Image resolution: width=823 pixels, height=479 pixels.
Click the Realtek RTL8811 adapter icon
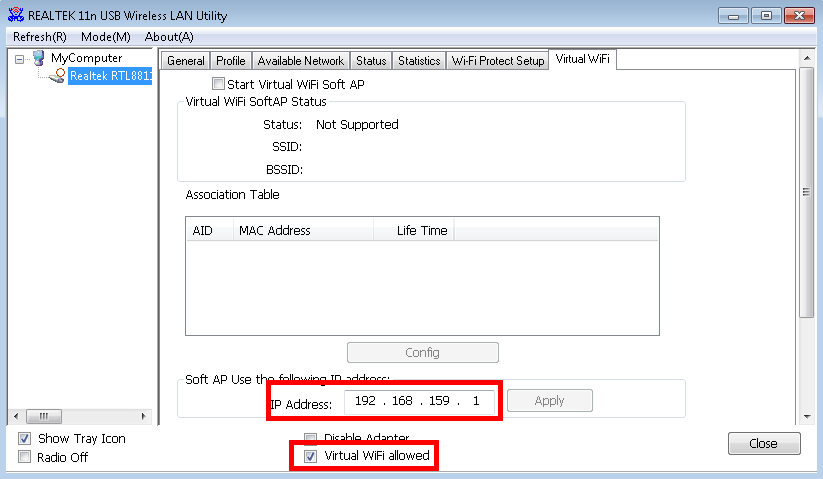tap(57, 76)
